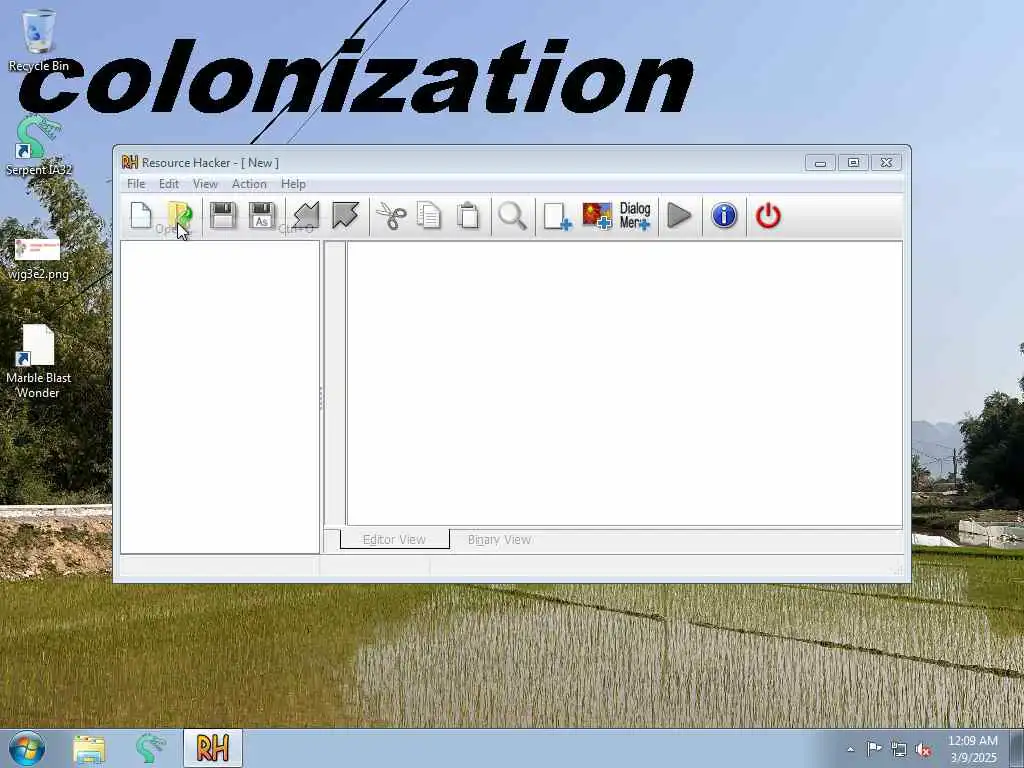Click the Find magnifying glass icon
This screenshot has height=768, width=1024.
[512, 216]
